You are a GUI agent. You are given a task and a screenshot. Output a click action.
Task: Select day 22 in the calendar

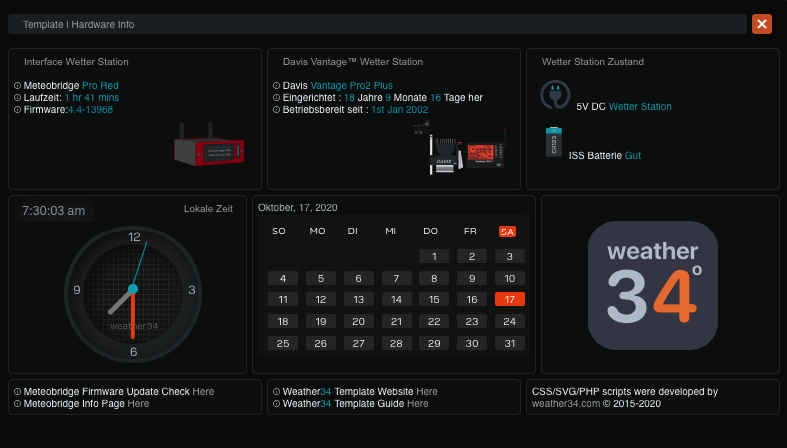[434, 322]
